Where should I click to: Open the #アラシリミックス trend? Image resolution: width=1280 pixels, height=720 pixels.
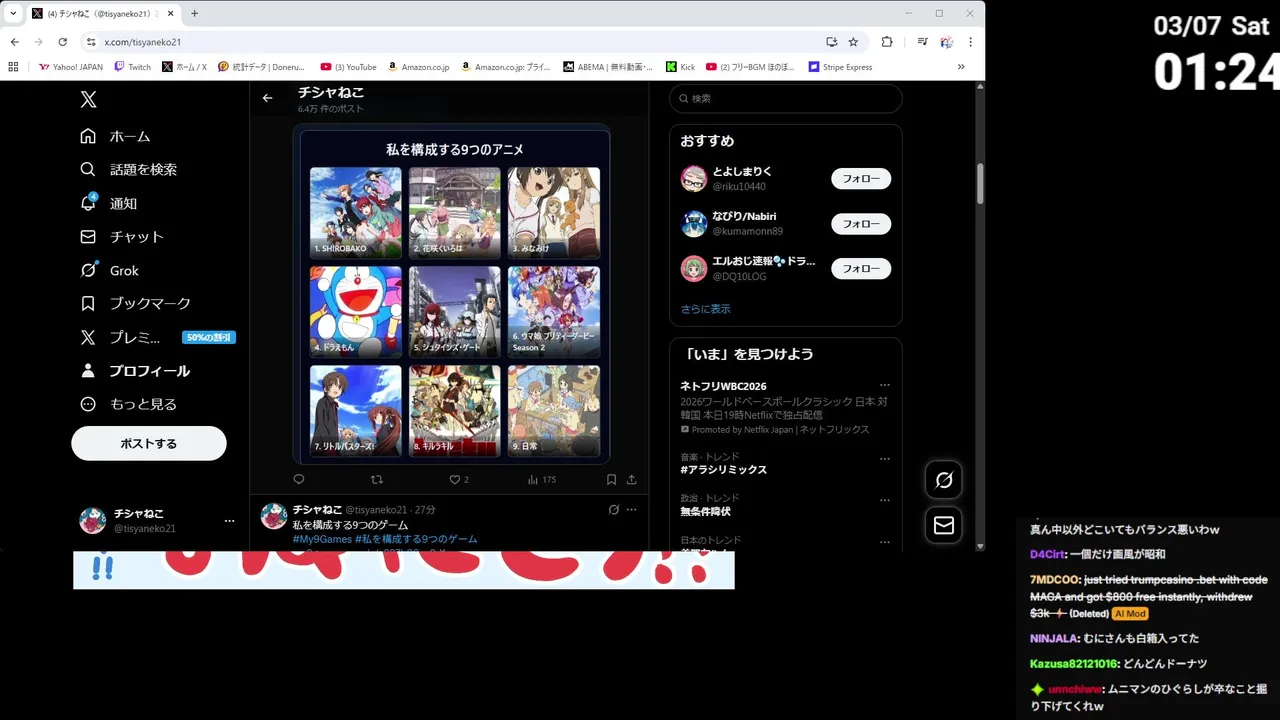click(x=724, y=470)
